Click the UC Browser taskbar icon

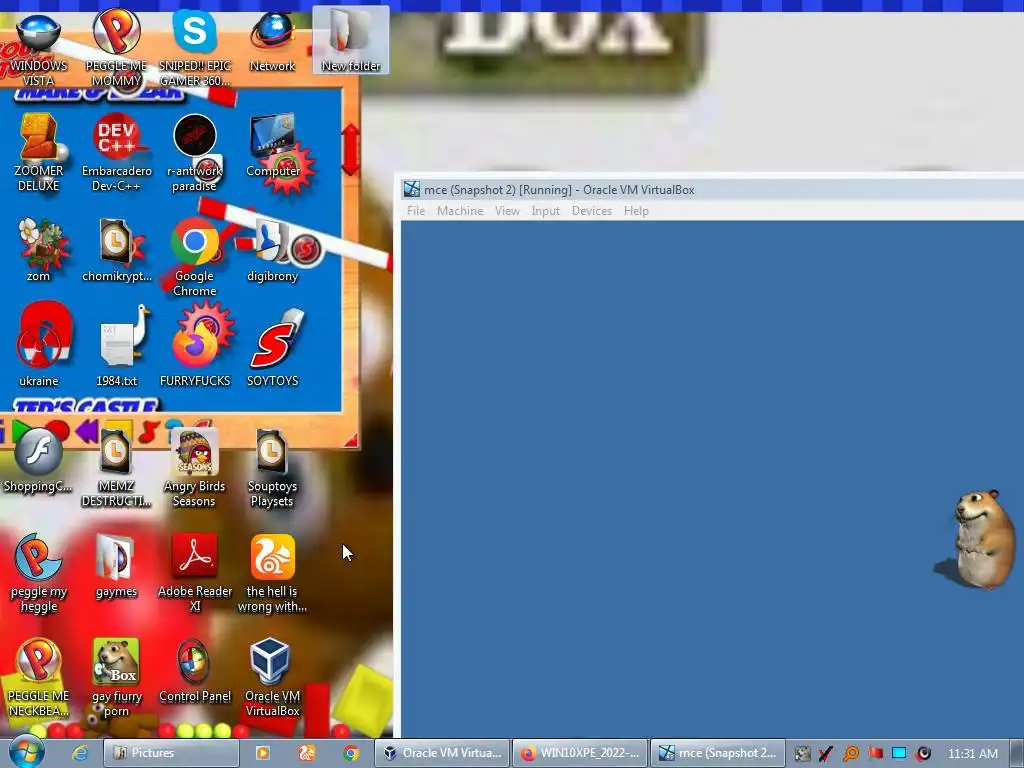click(x=307, y=753)
